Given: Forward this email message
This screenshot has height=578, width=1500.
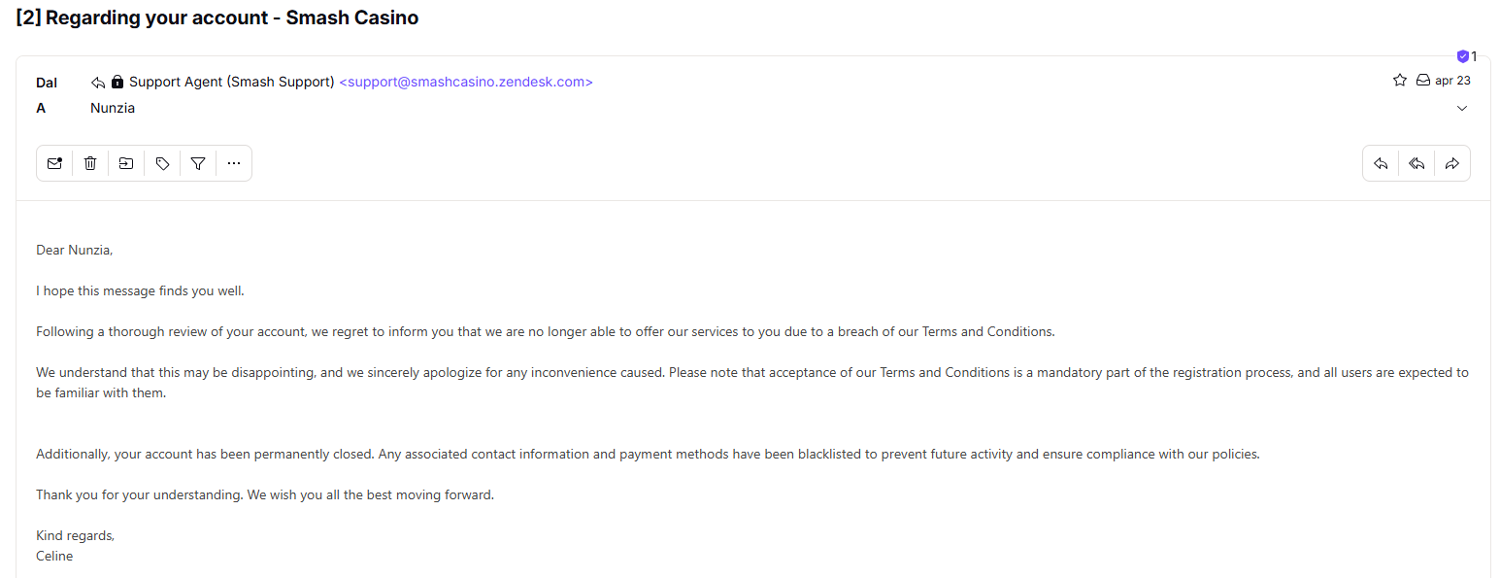Looking at the screenshot, I should pos(1452,164).
